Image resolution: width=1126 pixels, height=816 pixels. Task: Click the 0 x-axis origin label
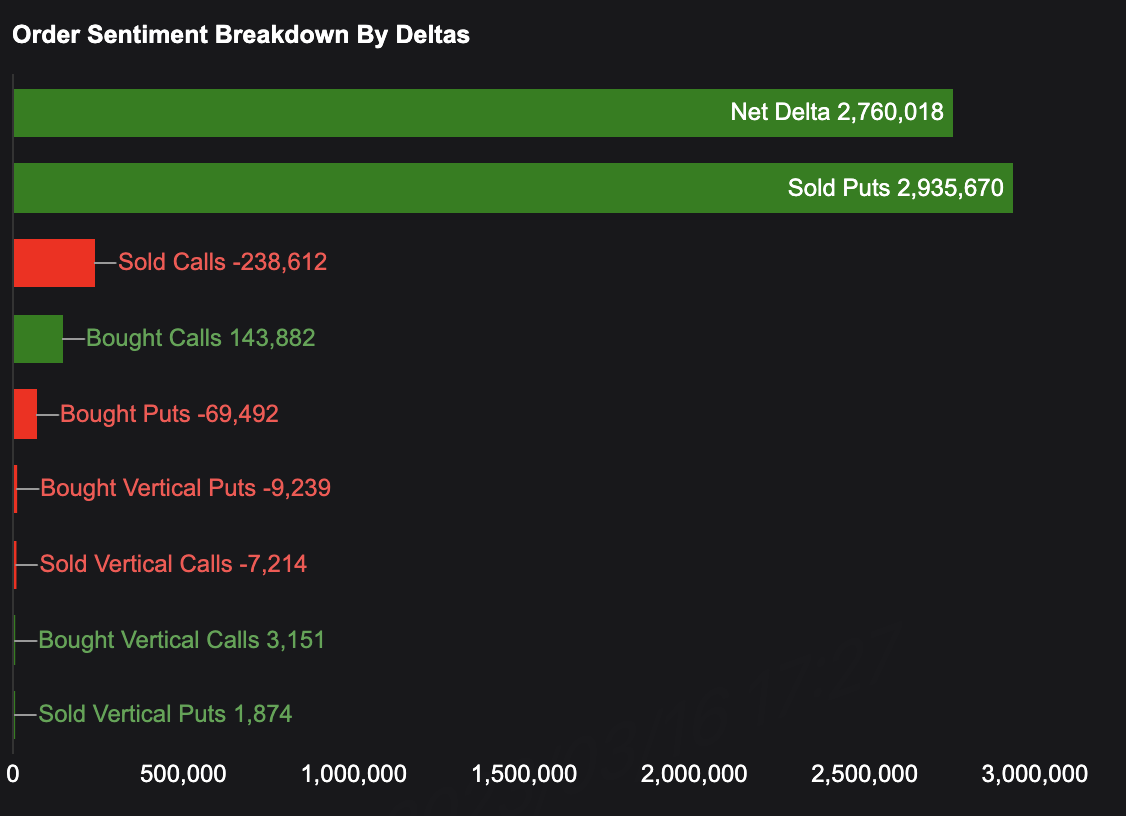[13, 774]
